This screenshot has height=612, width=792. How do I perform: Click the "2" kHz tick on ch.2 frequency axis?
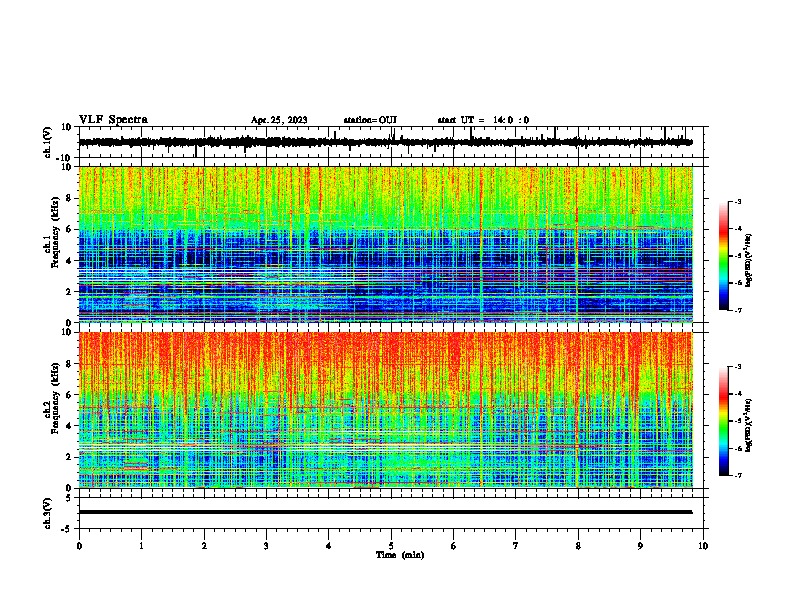click(69, 457)
